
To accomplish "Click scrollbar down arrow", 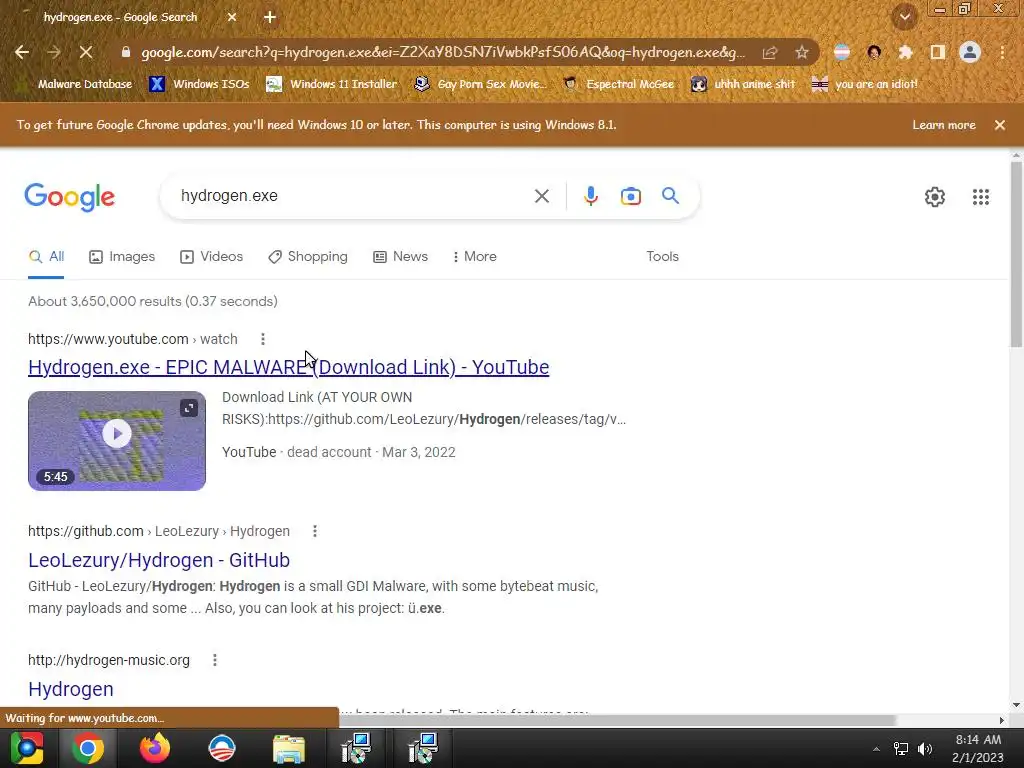I will tap(1016, 705).
